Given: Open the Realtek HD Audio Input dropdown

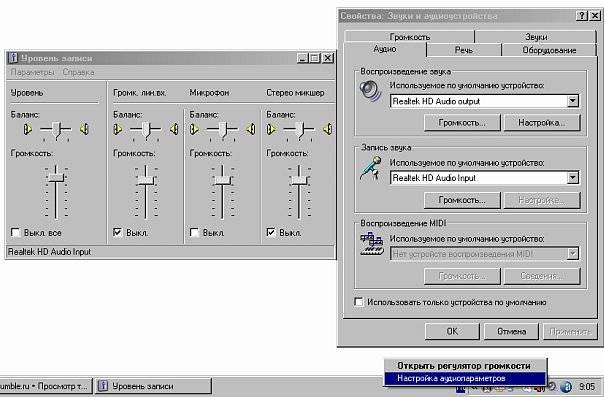Looking at the screenshot, I should pos(573,178).
